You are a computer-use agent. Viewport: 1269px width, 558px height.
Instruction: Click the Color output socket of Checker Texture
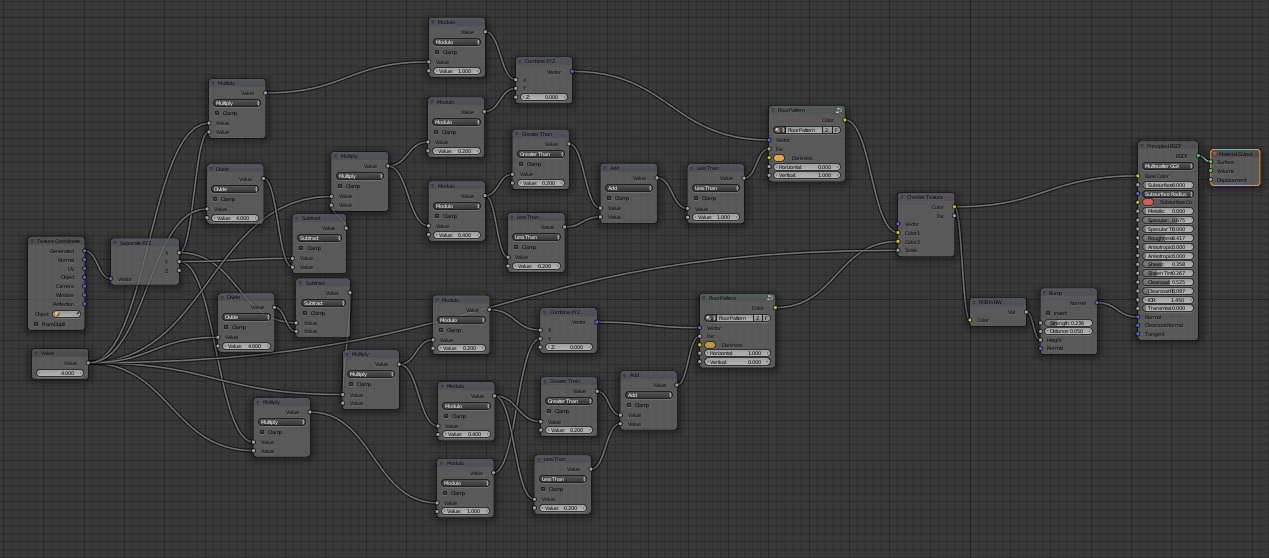(x=954, y=207)
